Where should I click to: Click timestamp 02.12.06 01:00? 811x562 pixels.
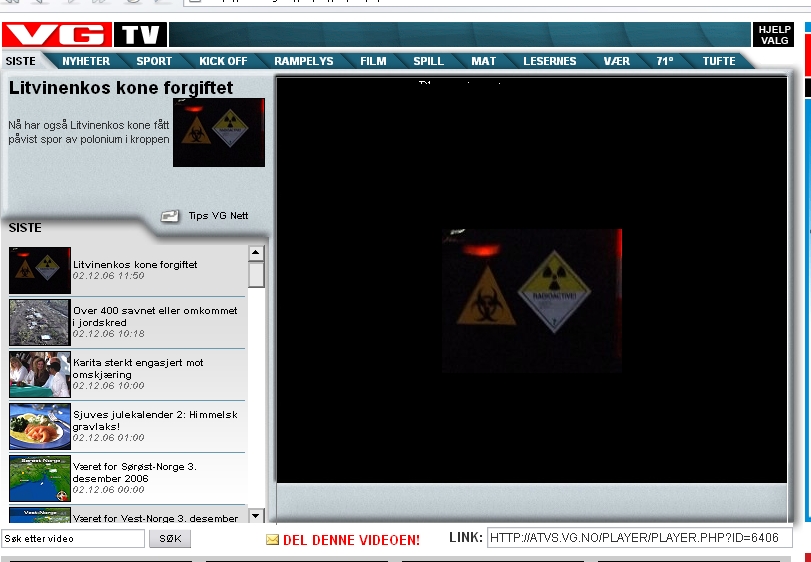tap(109, 437)
